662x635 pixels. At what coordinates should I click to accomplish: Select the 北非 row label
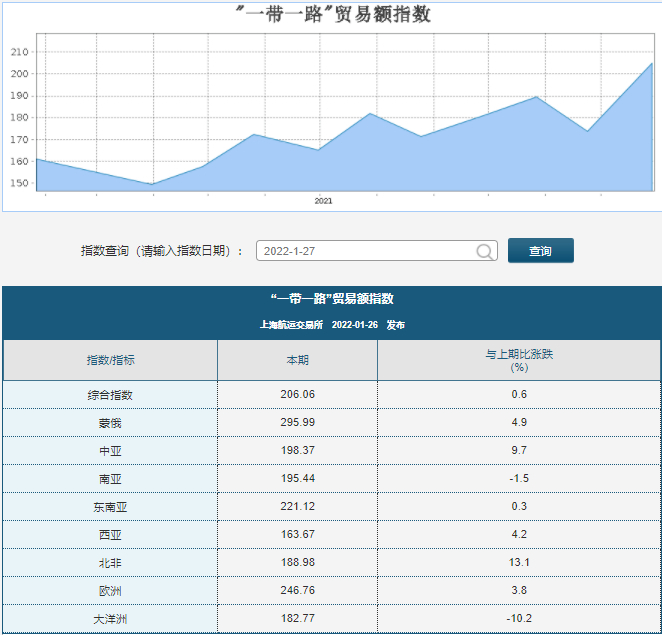110,563
